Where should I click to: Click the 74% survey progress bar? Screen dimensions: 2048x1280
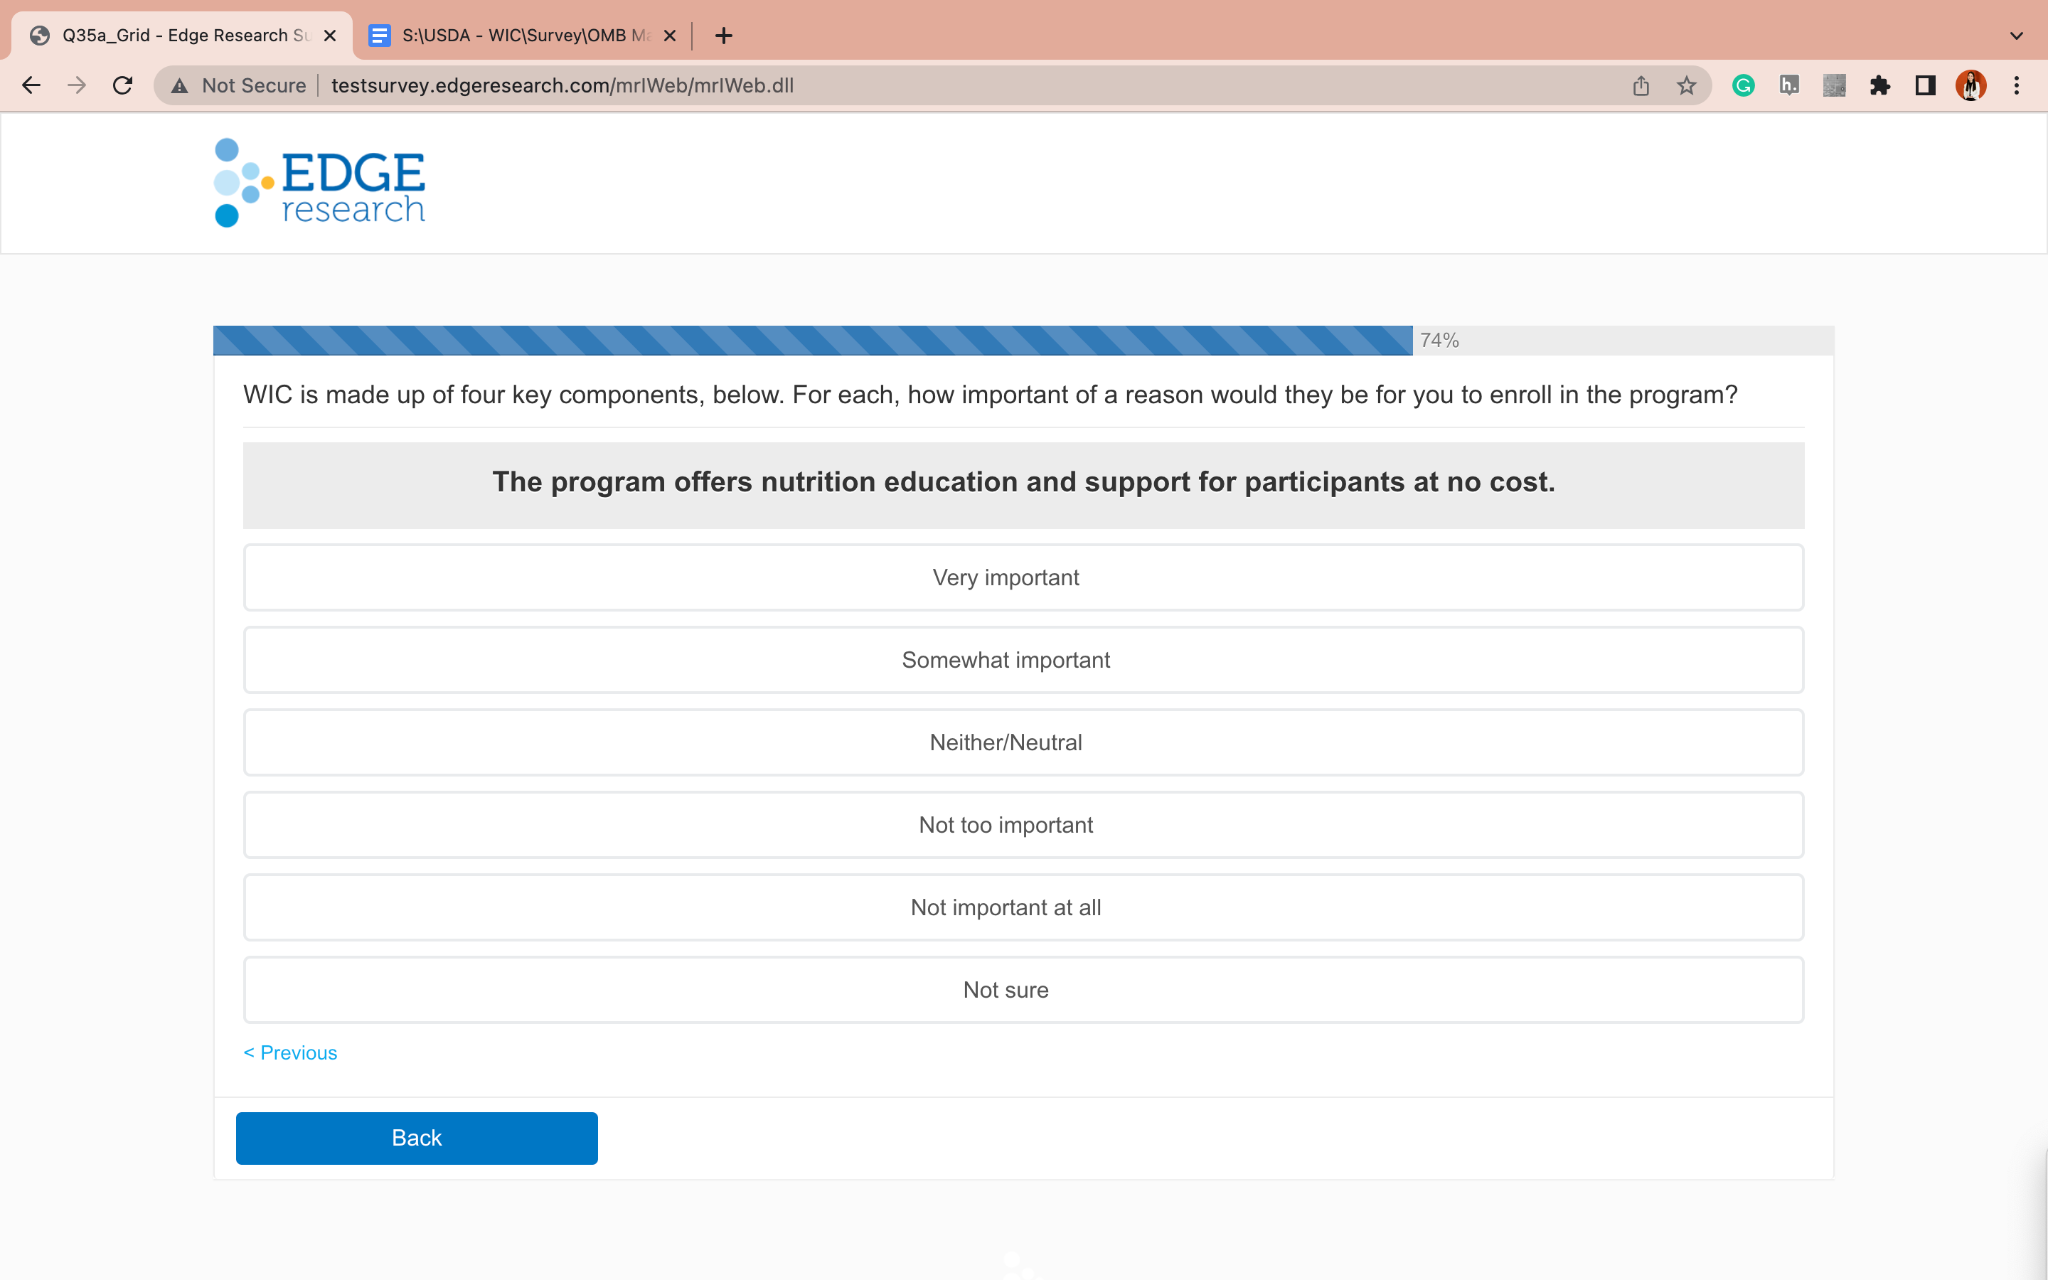812,341
